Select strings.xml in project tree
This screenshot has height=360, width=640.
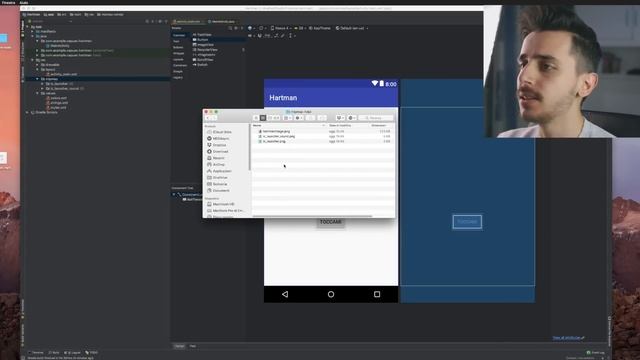pos(57,103)
